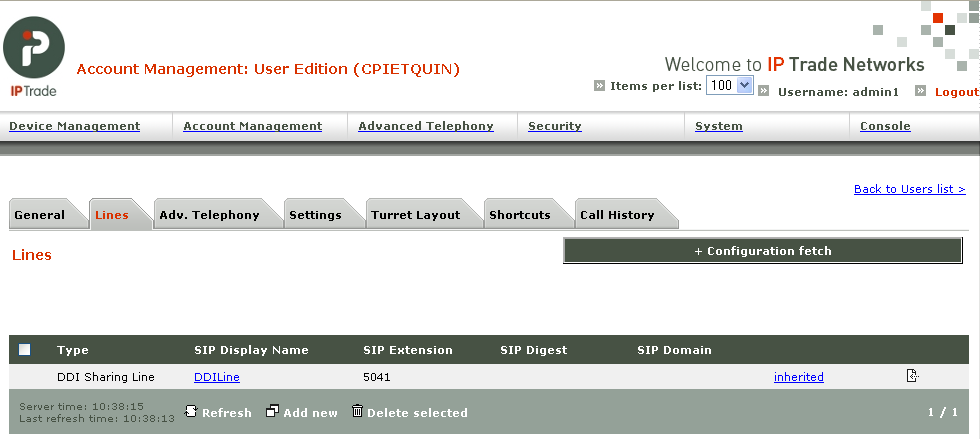
Task: Open the Security menu
Action: click(554, 126)
